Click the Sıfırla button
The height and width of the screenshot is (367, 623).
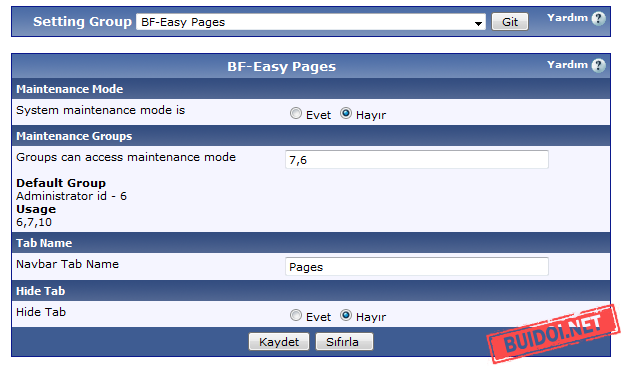pos(344,342)
